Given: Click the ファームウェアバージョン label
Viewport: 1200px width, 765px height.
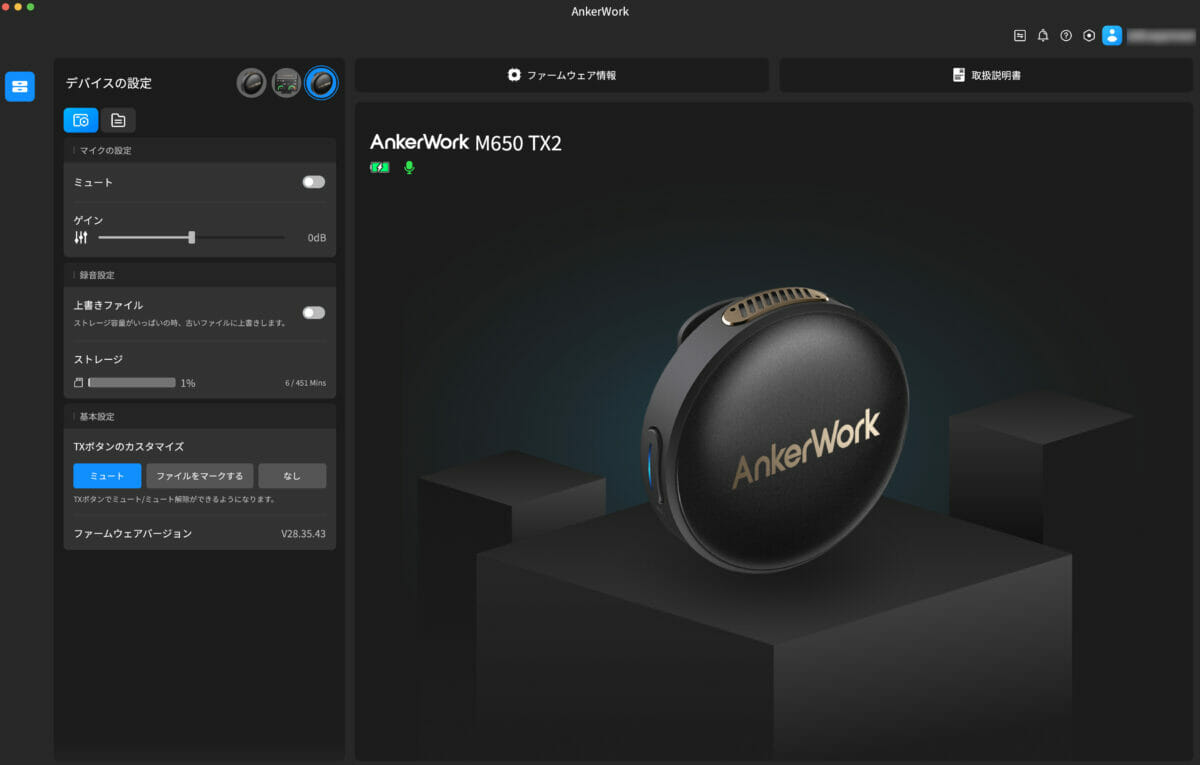Looking at the screenshot, I should click(x=133, y=534).
